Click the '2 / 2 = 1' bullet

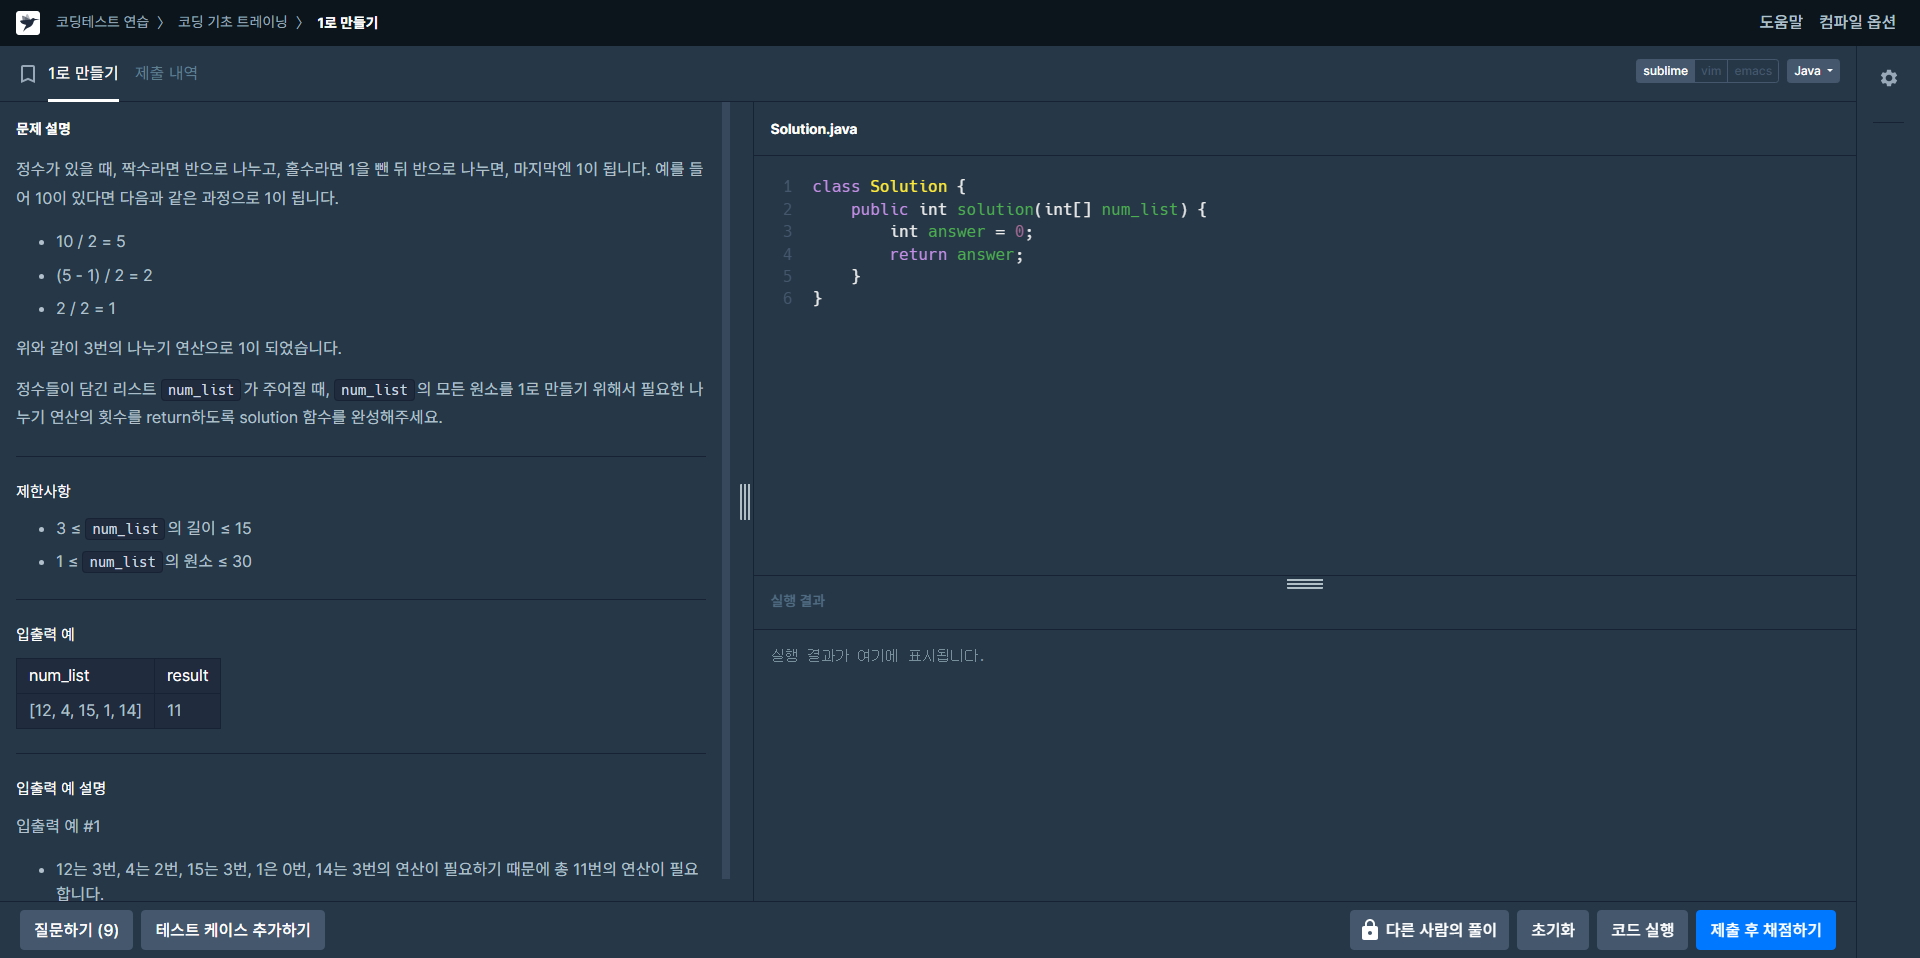86,309
